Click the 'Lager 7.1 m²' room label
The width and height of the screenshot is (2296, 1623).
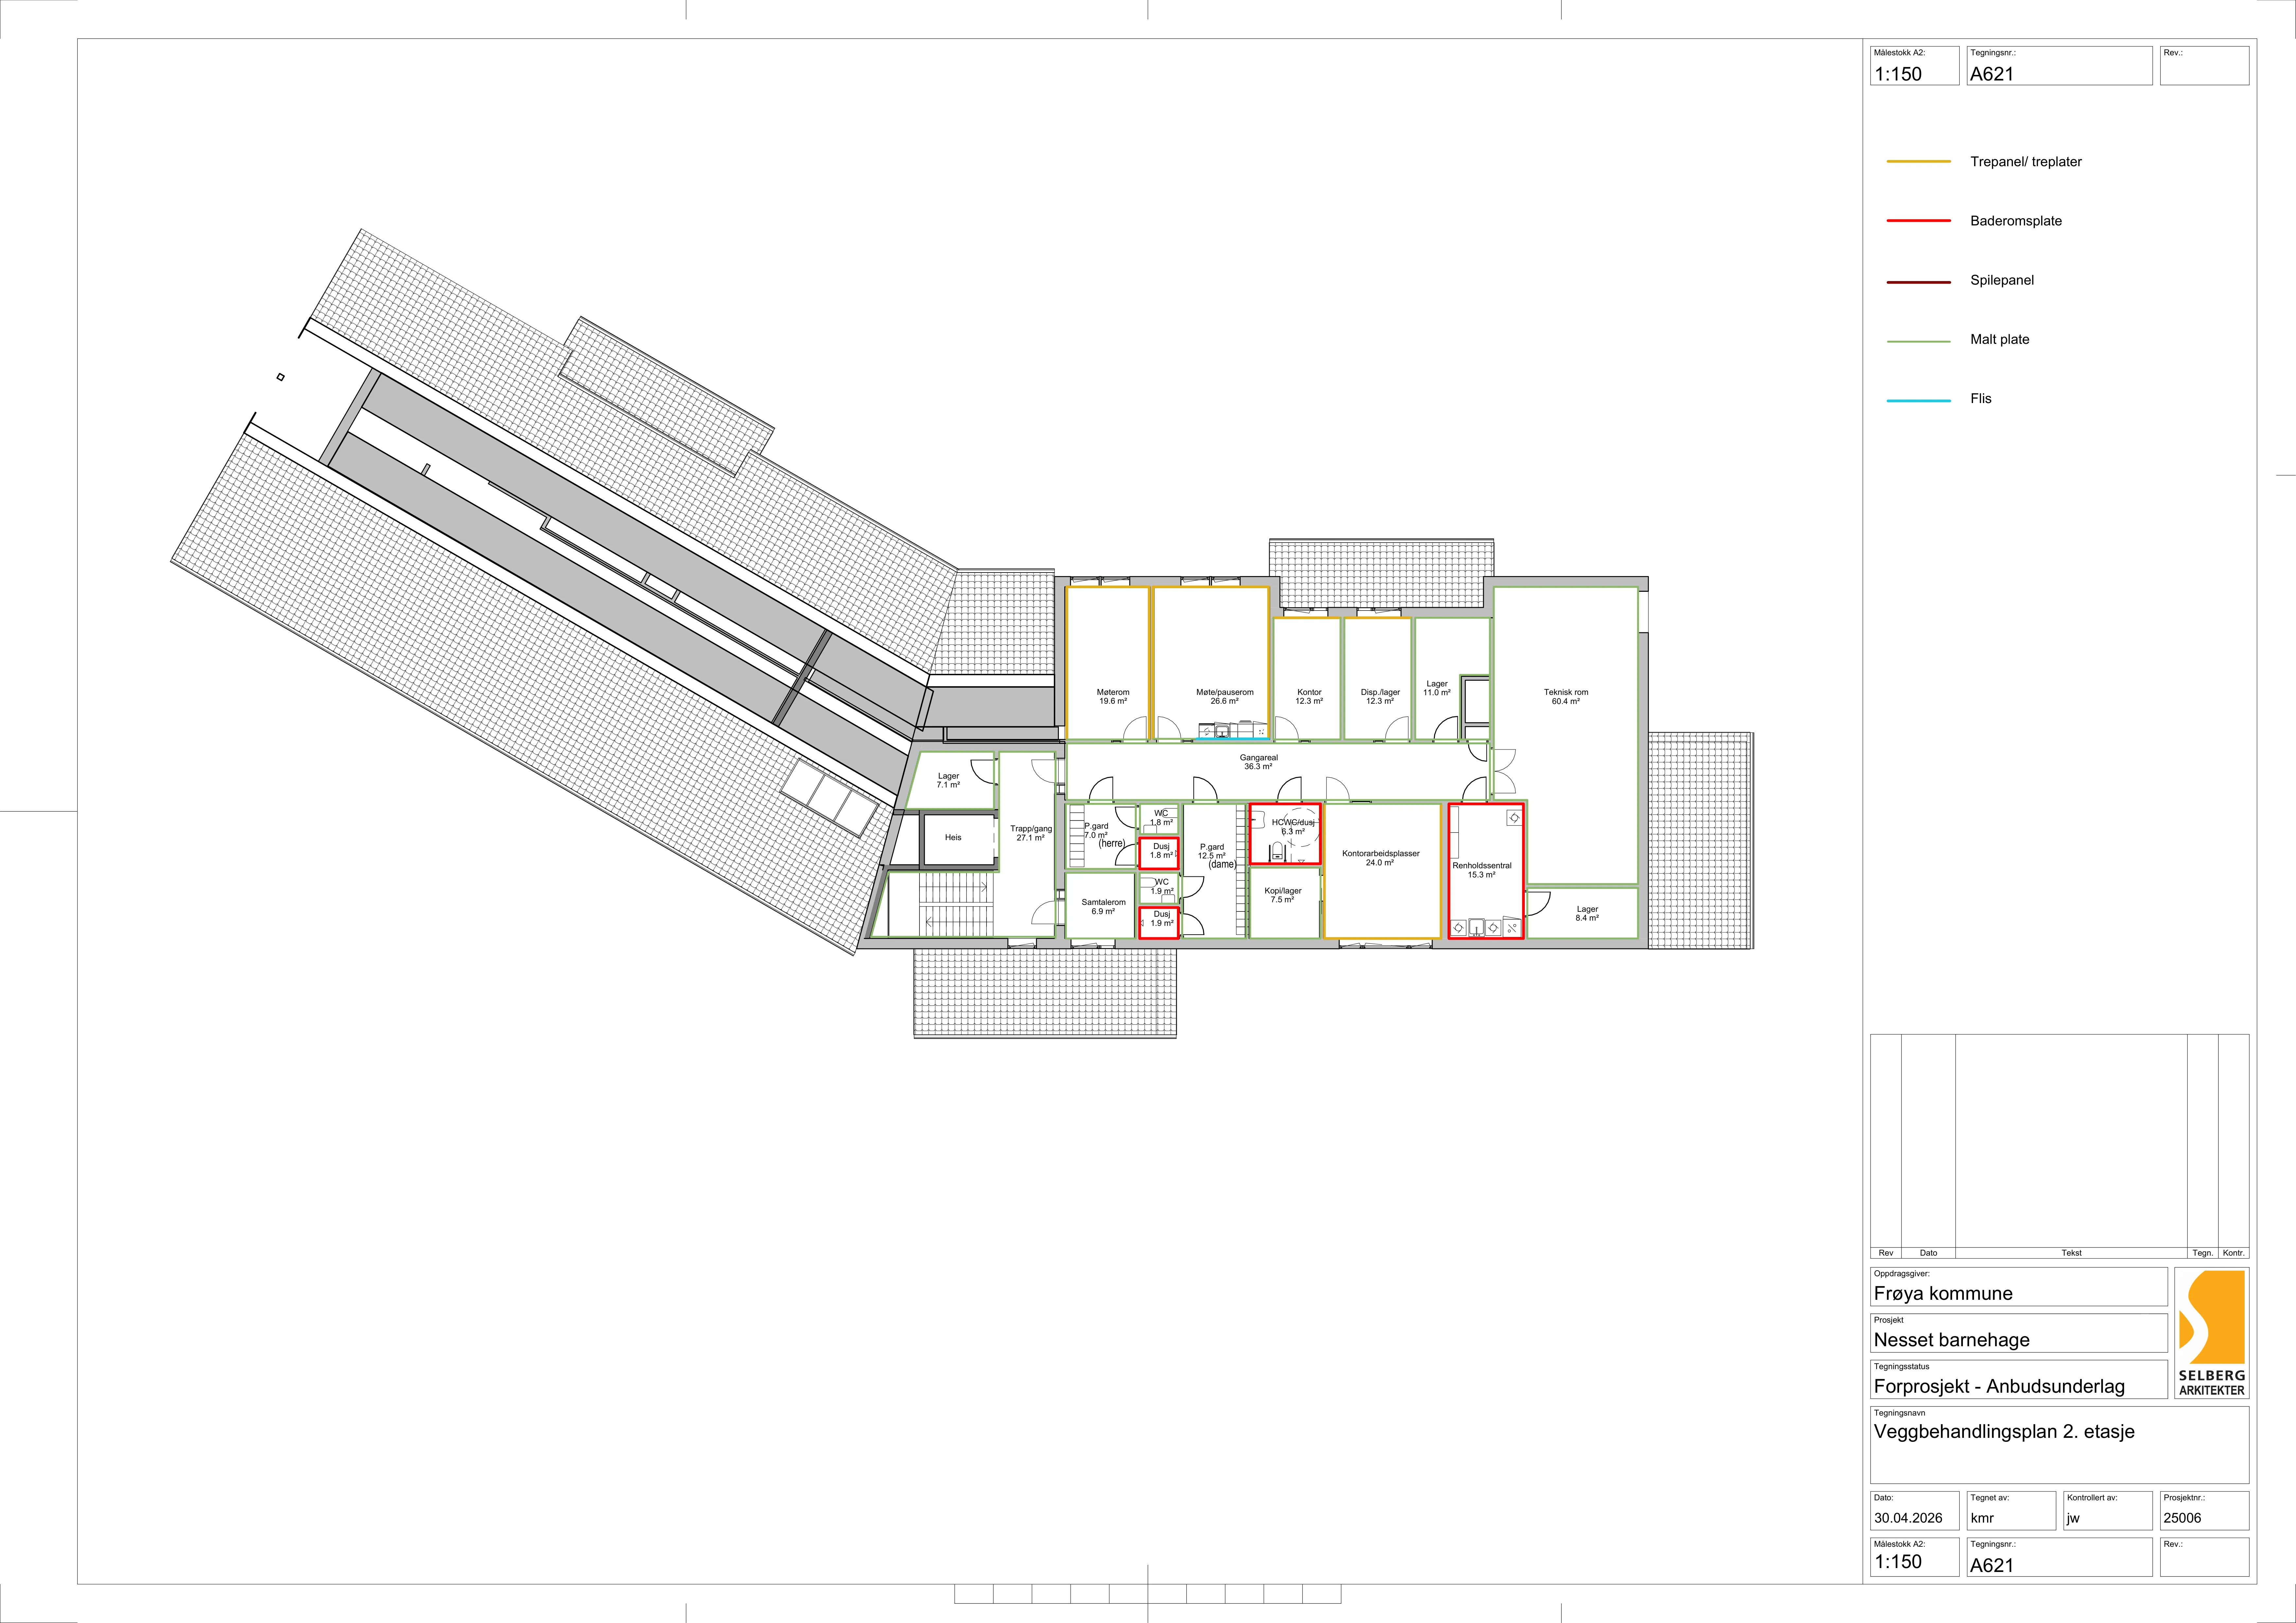(948, 781)
